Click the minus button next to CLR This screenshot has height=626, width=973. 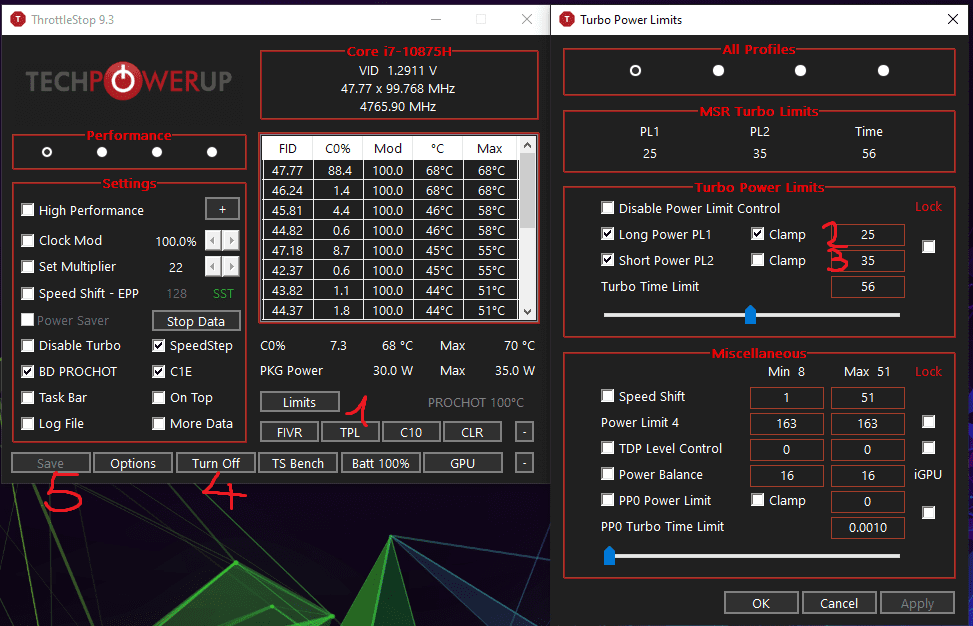(524, 432)
